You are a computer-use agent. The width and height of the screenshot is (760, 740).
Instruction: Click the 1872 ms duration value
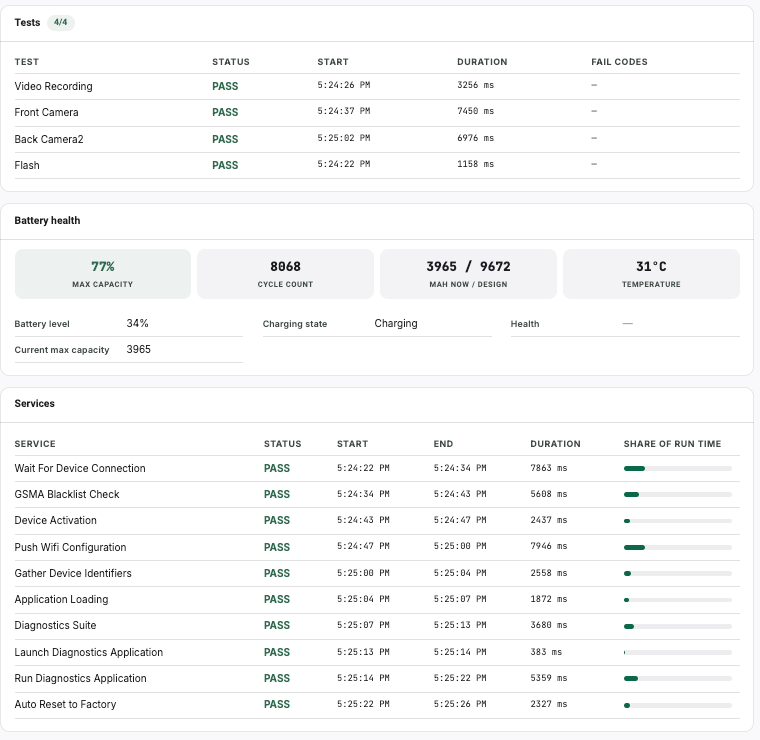(x=549, y=599)
